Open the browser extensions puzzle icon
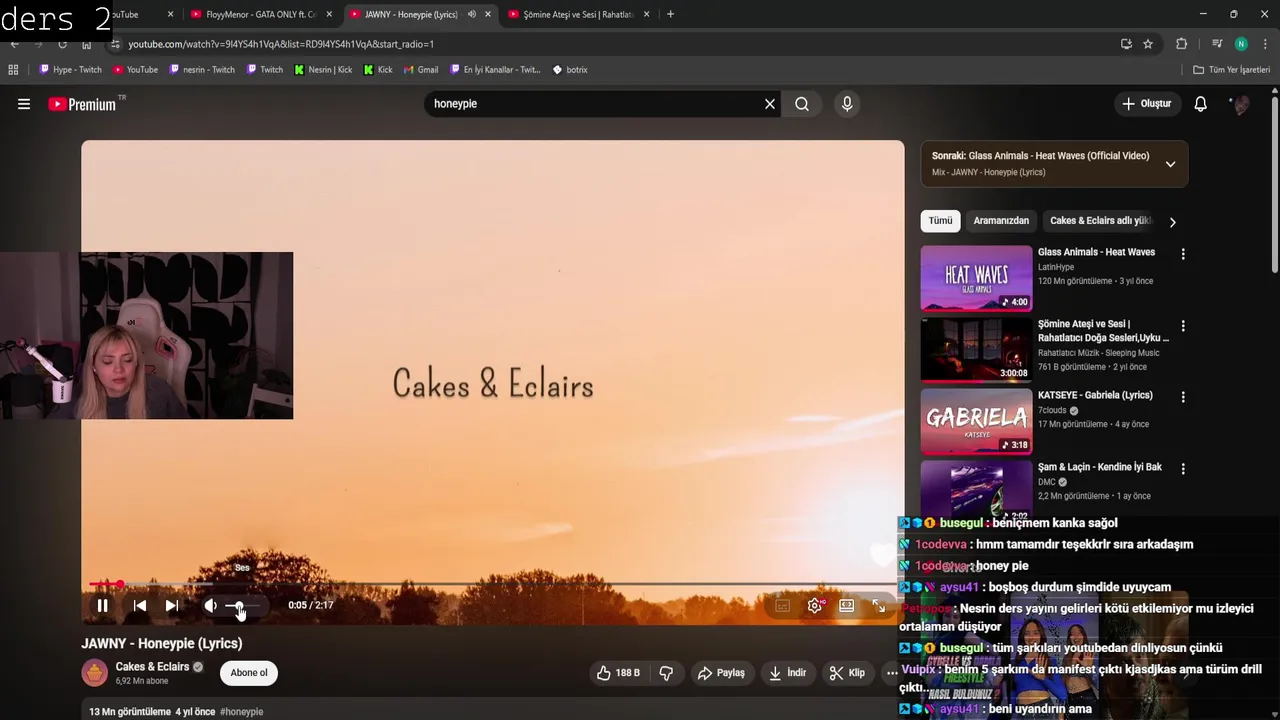Image resolution: width=1280 pixels, height=720 pixels. point(1181,44)
